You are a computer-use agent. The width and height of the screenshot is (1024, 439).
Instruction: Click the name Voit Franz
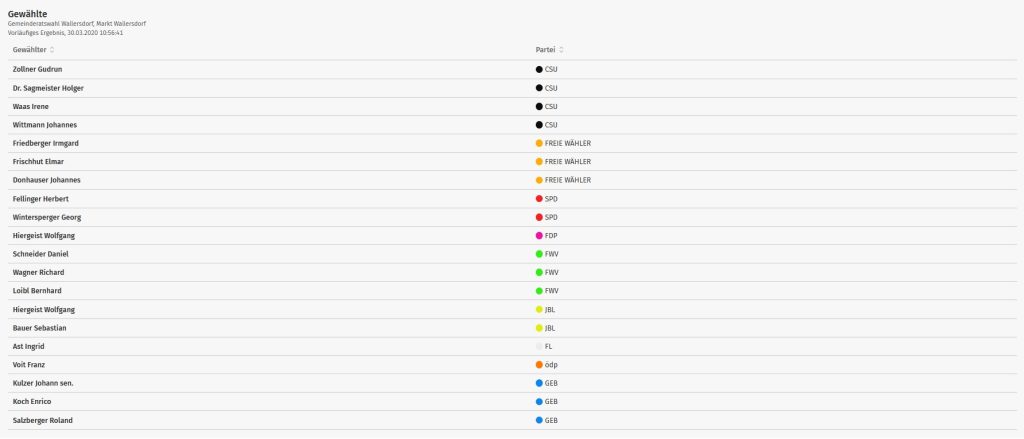click(x=29, y=365)
